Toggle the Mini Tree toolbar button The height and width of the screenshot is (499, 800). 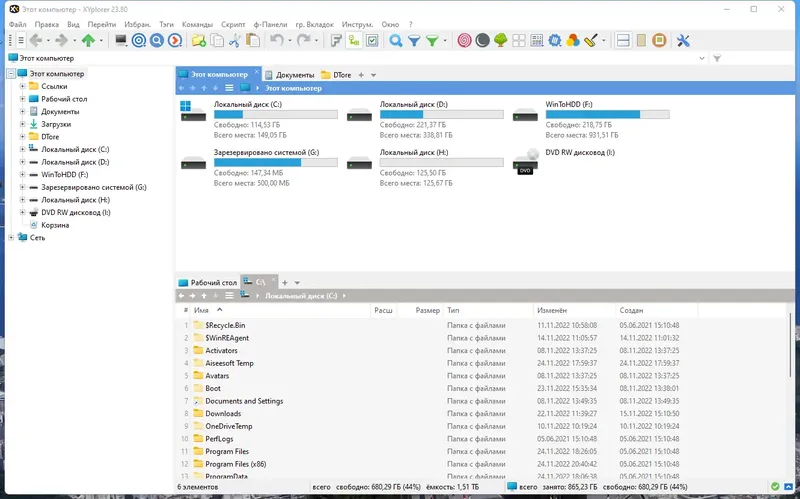click(x=354, y=40)
